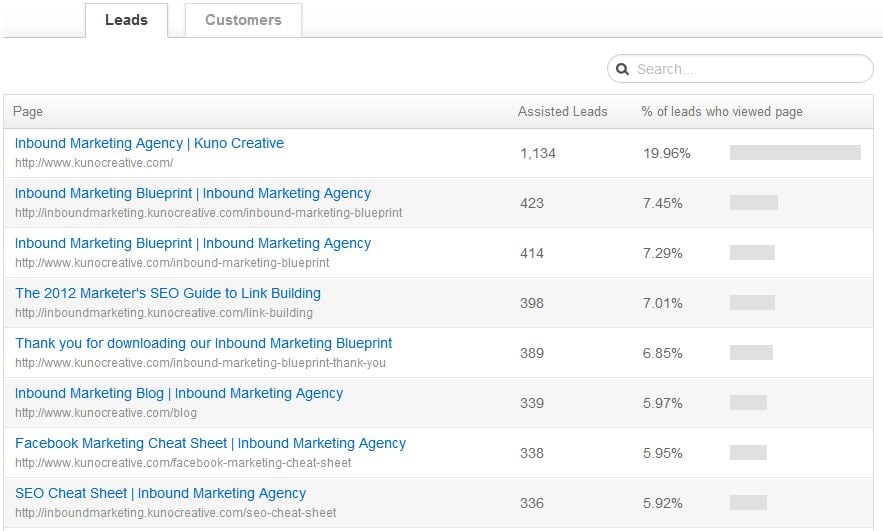
Task: Sort by Assisted Leads column header
Action: (x=562, y=112)
